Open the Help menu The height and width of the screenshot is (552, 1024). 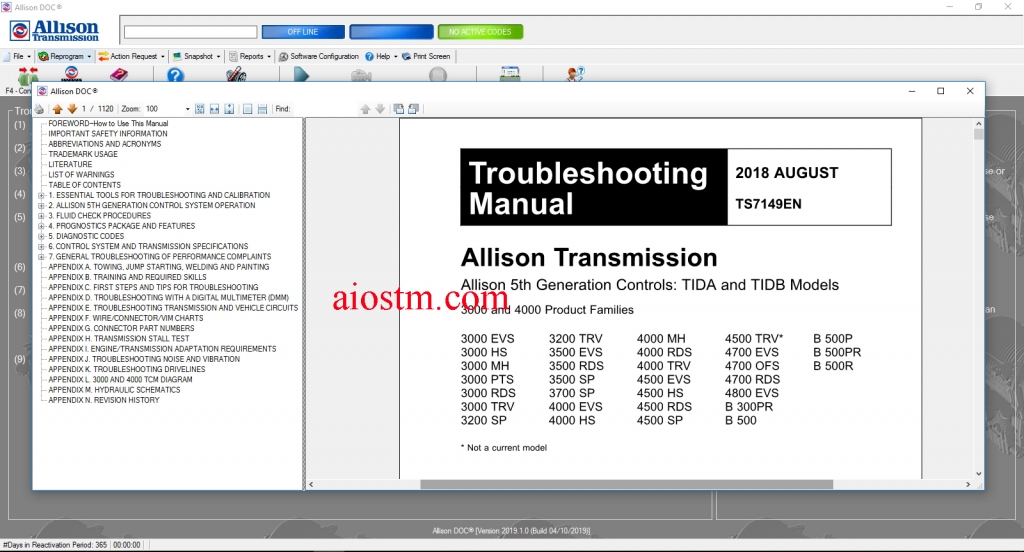381,56
